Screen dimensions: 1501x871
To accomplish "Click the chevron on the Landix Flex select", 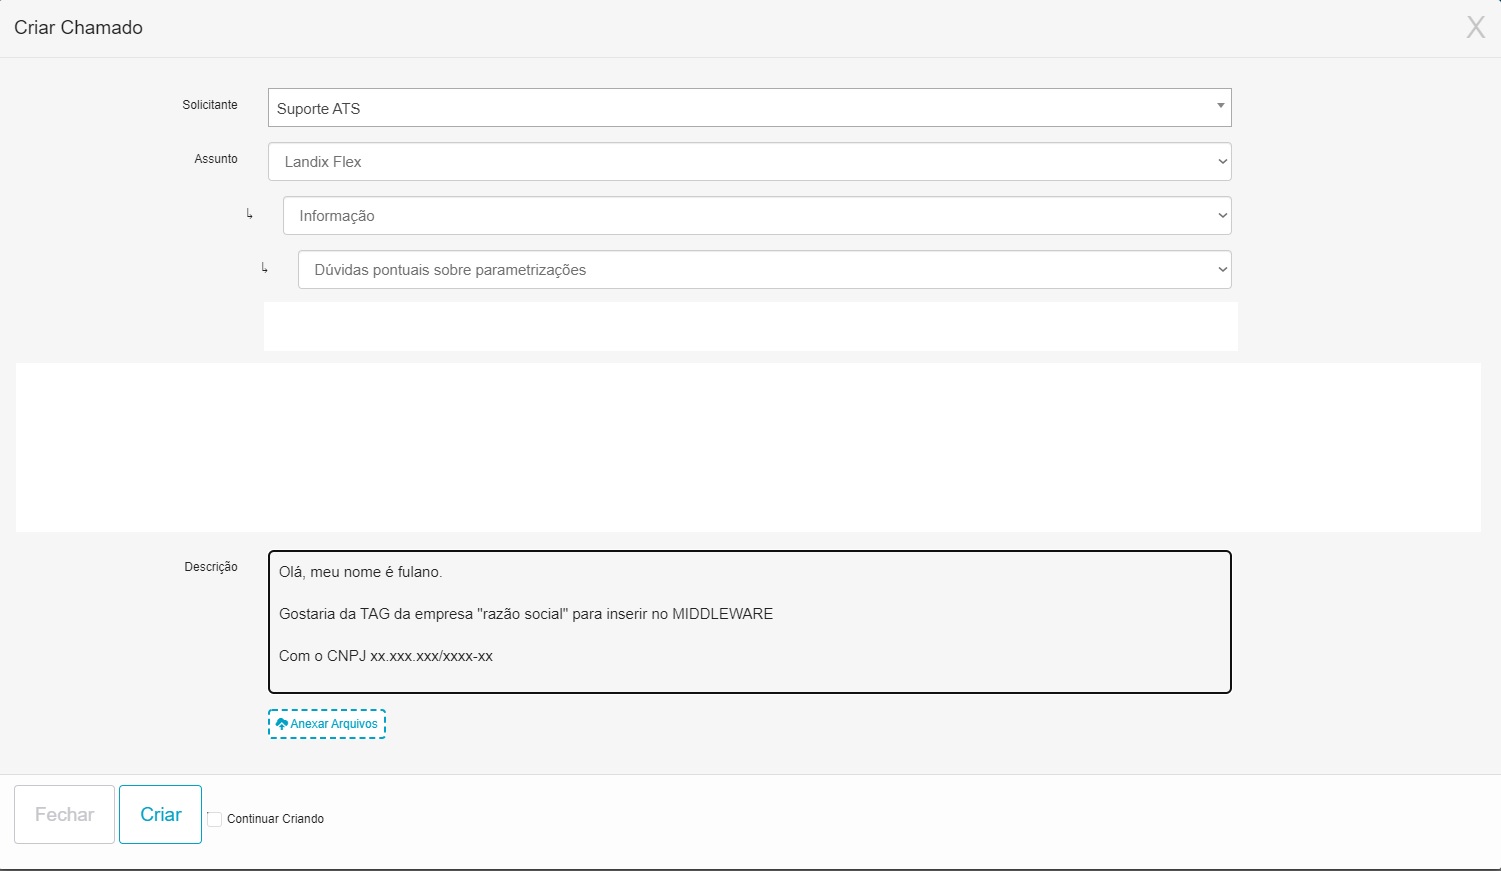I will [x=1221, y=162].
